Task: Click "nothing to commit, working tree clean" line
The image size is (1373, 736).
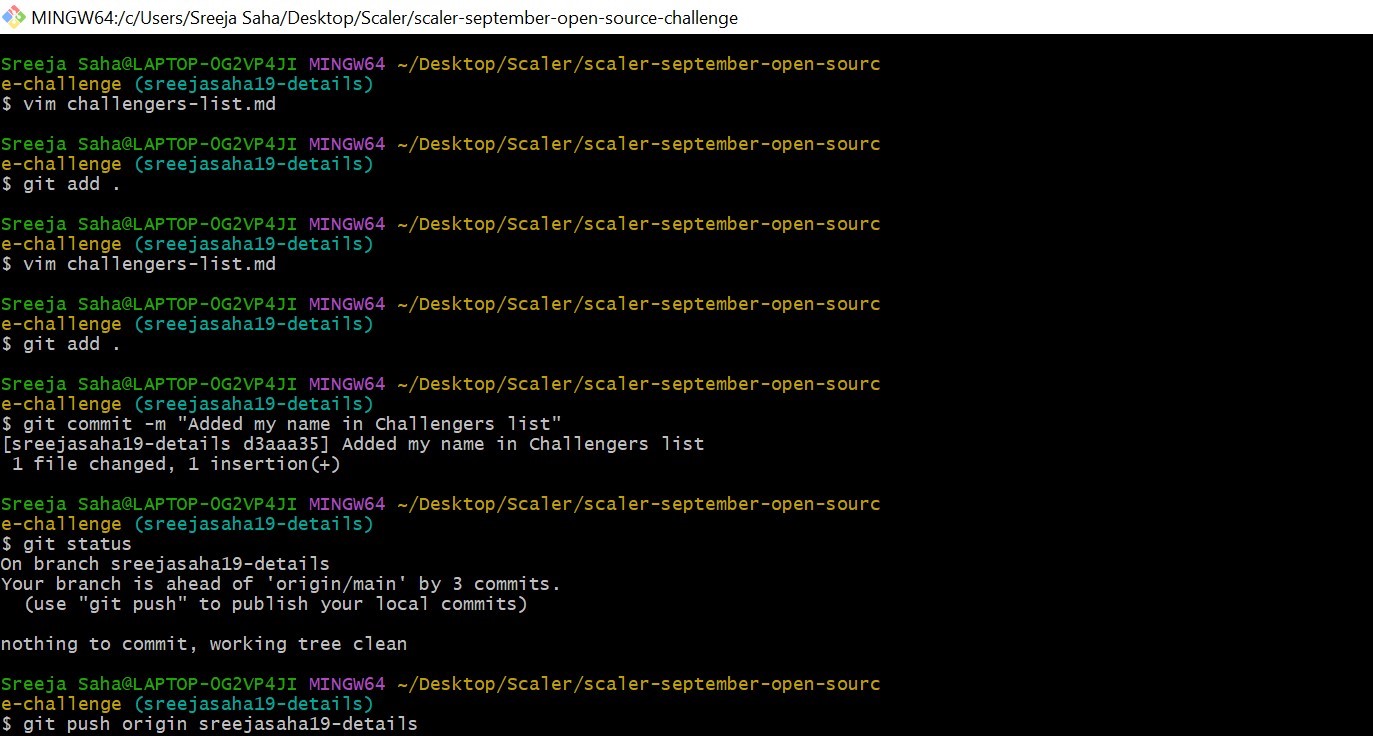Action: 204,644
